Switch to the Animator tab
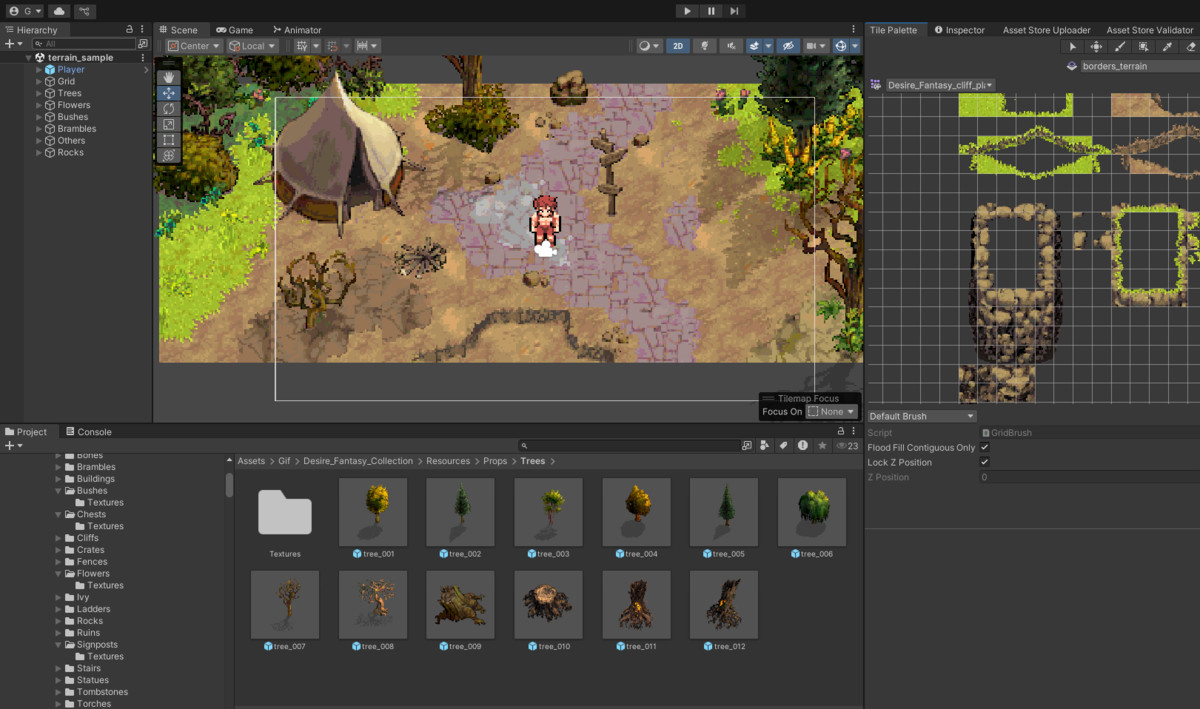1200x709 pixels. [x=297, y=30]
